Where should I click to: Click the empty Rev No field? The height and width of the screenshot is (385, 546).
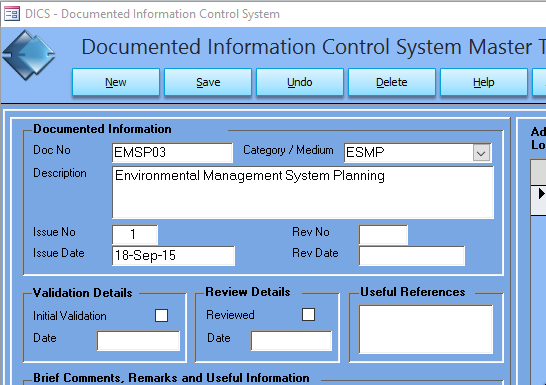[383, 234]
